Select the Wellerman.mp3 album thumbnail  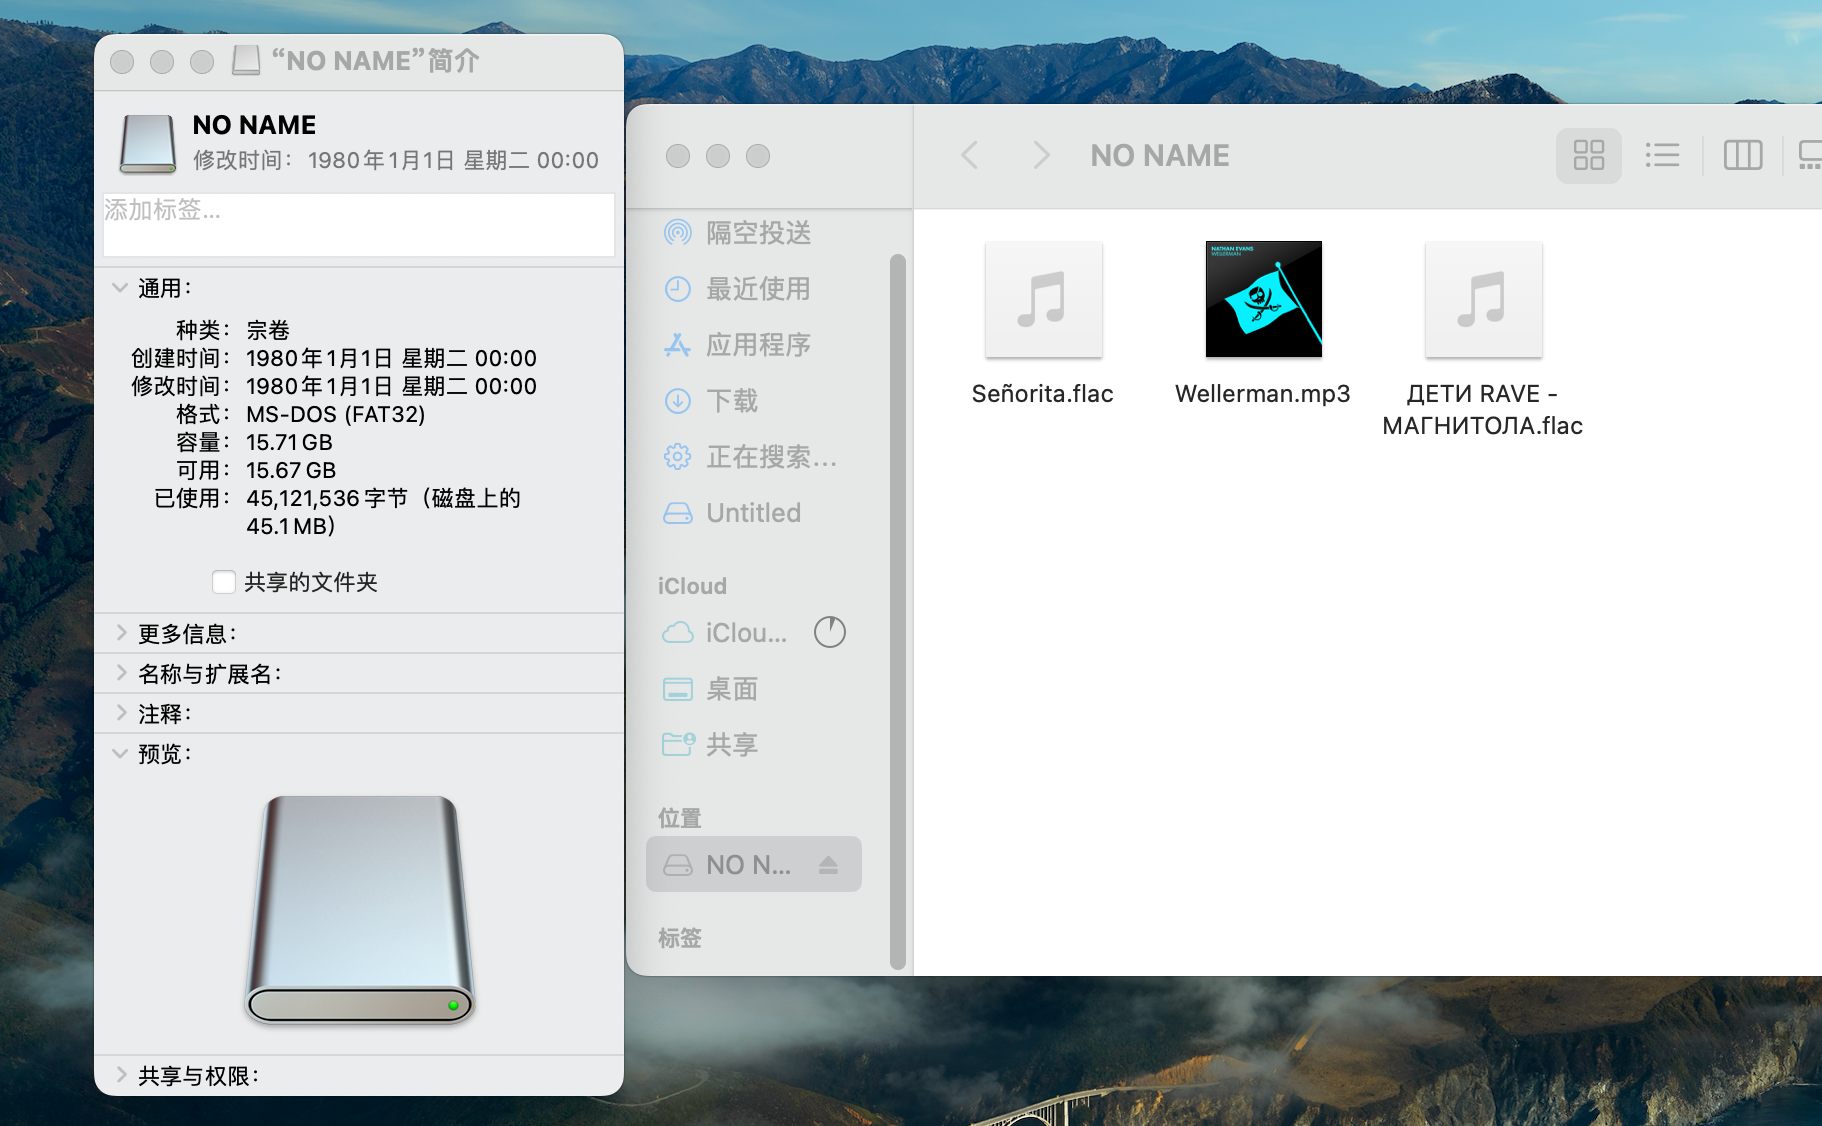tap(1263, 298)
